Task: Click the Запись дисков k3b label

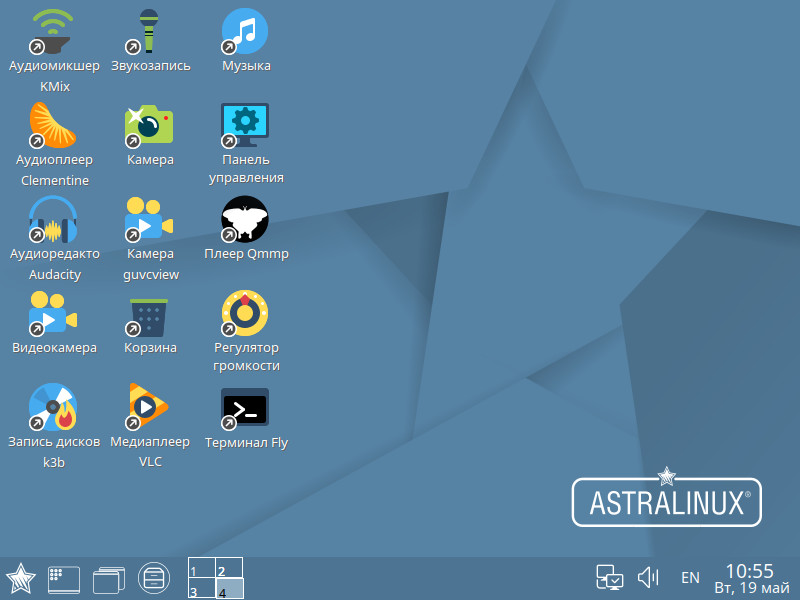Action: click(x=54, y=452)
